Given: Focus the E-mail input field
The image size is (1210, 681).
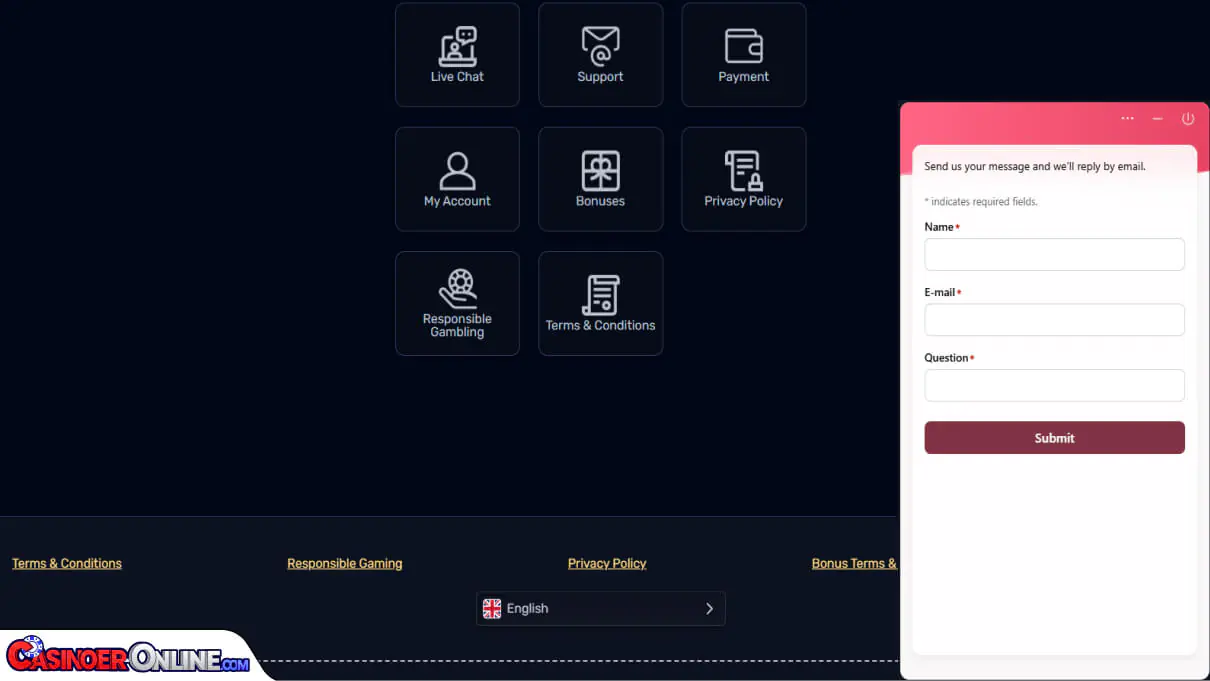Looking at the screenshot, I should point(1054,320).
